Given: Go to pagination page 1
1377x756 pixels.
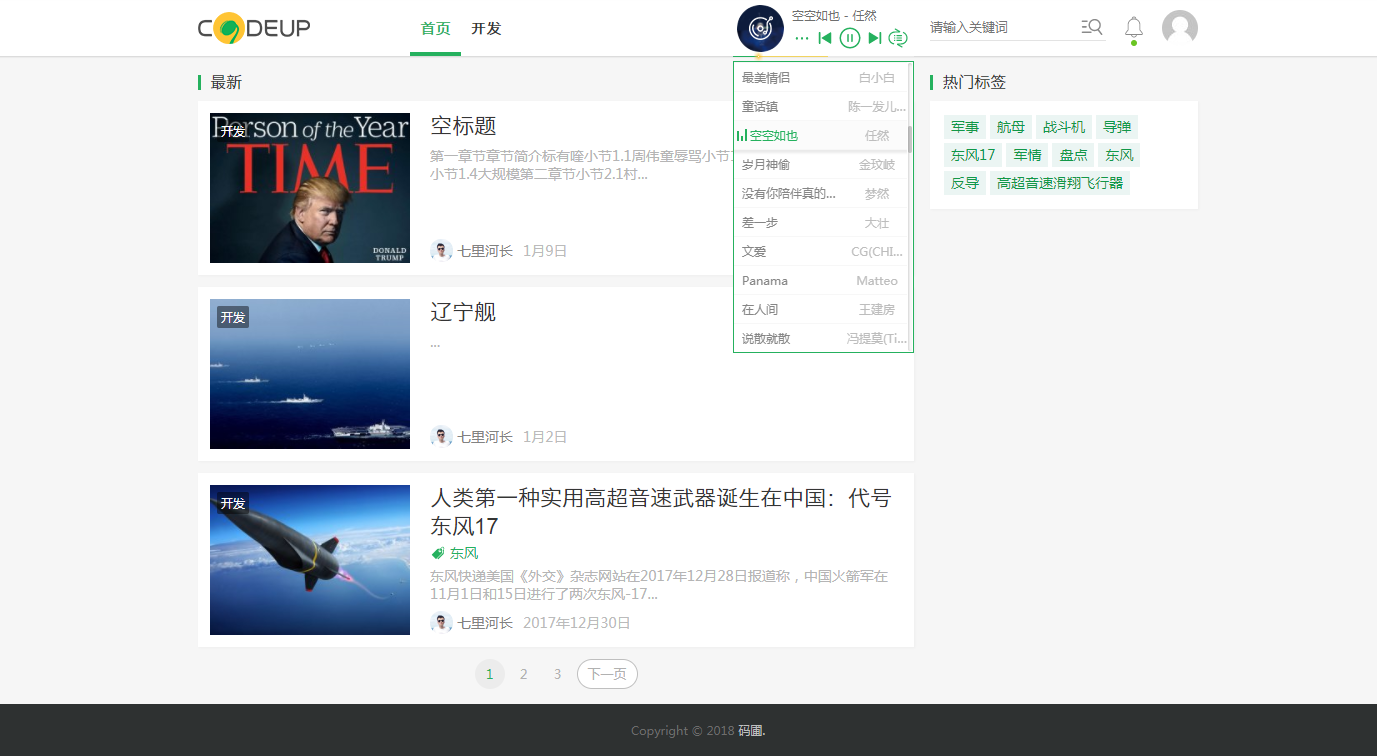Looking at the screenshot, I should pyautogui.click(x=489, y=674).
